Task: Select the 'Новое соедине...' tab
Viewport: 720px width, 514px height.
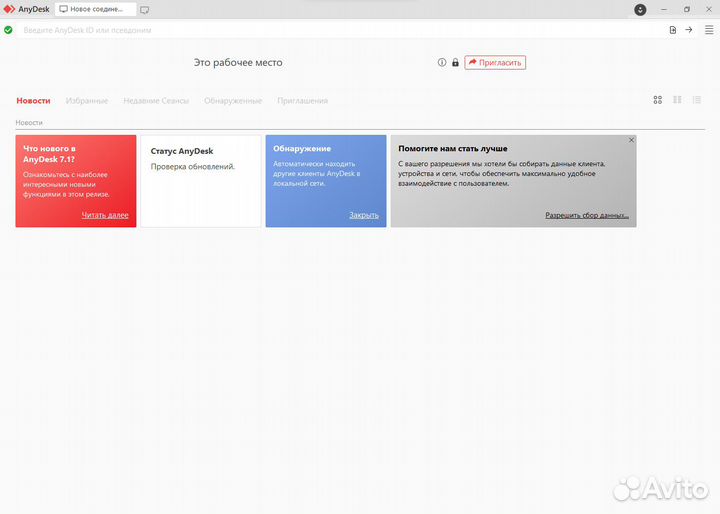Action: (x=96, y=9)
